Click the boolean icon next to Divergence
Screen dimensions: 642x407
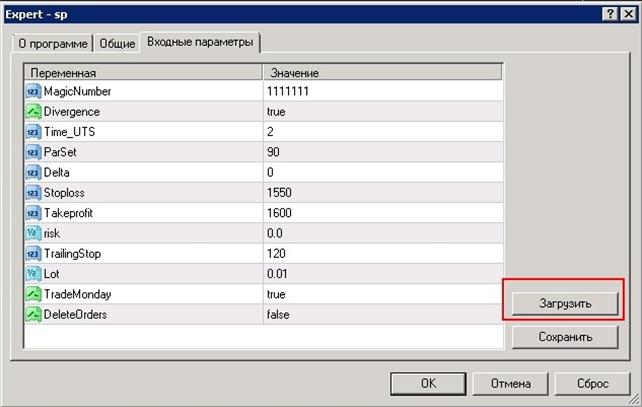(34, 112)
